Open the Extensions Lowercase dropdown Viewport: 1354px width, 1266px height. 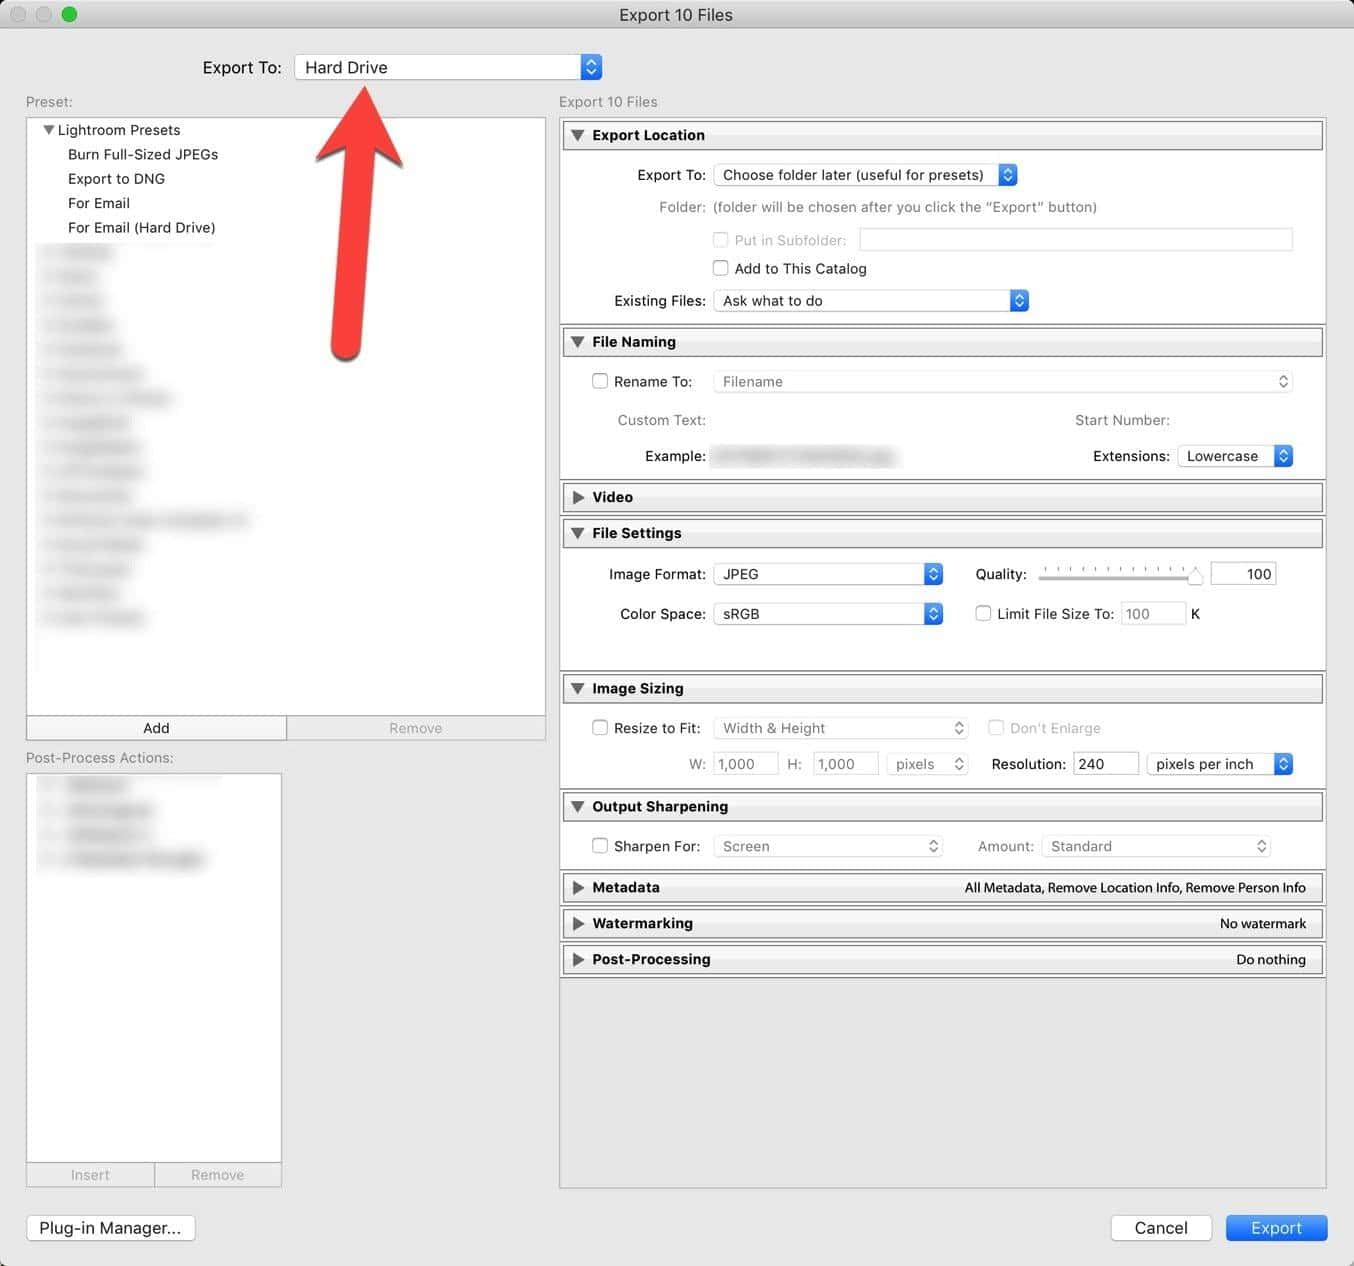(1235, 456)
